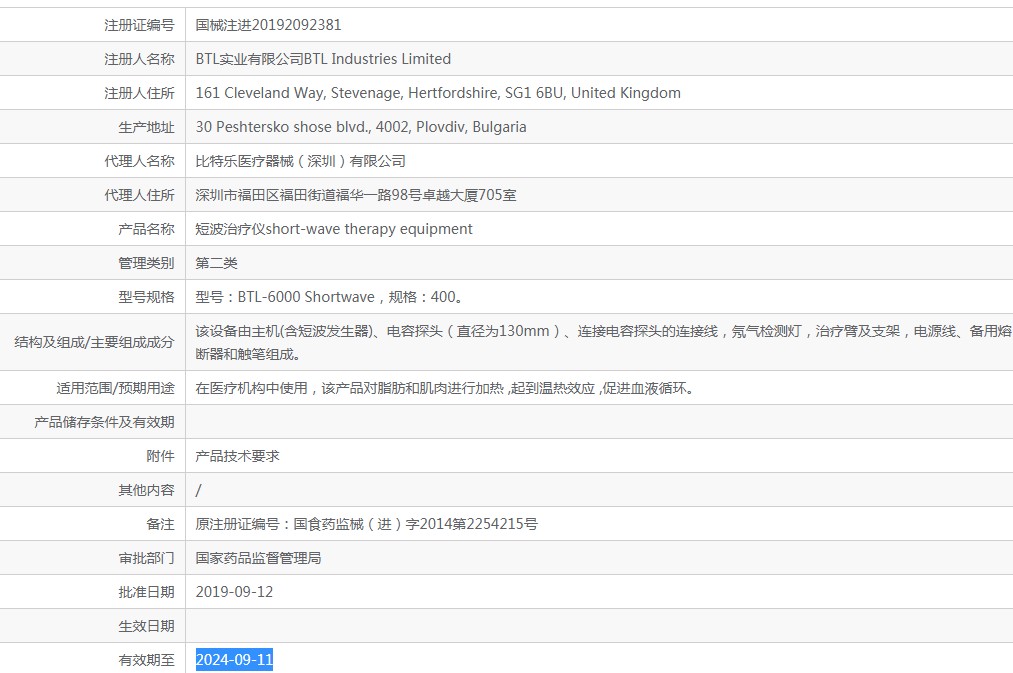
Task: Click approving department 国家药品监督管理局
Action: click(258, 558)
